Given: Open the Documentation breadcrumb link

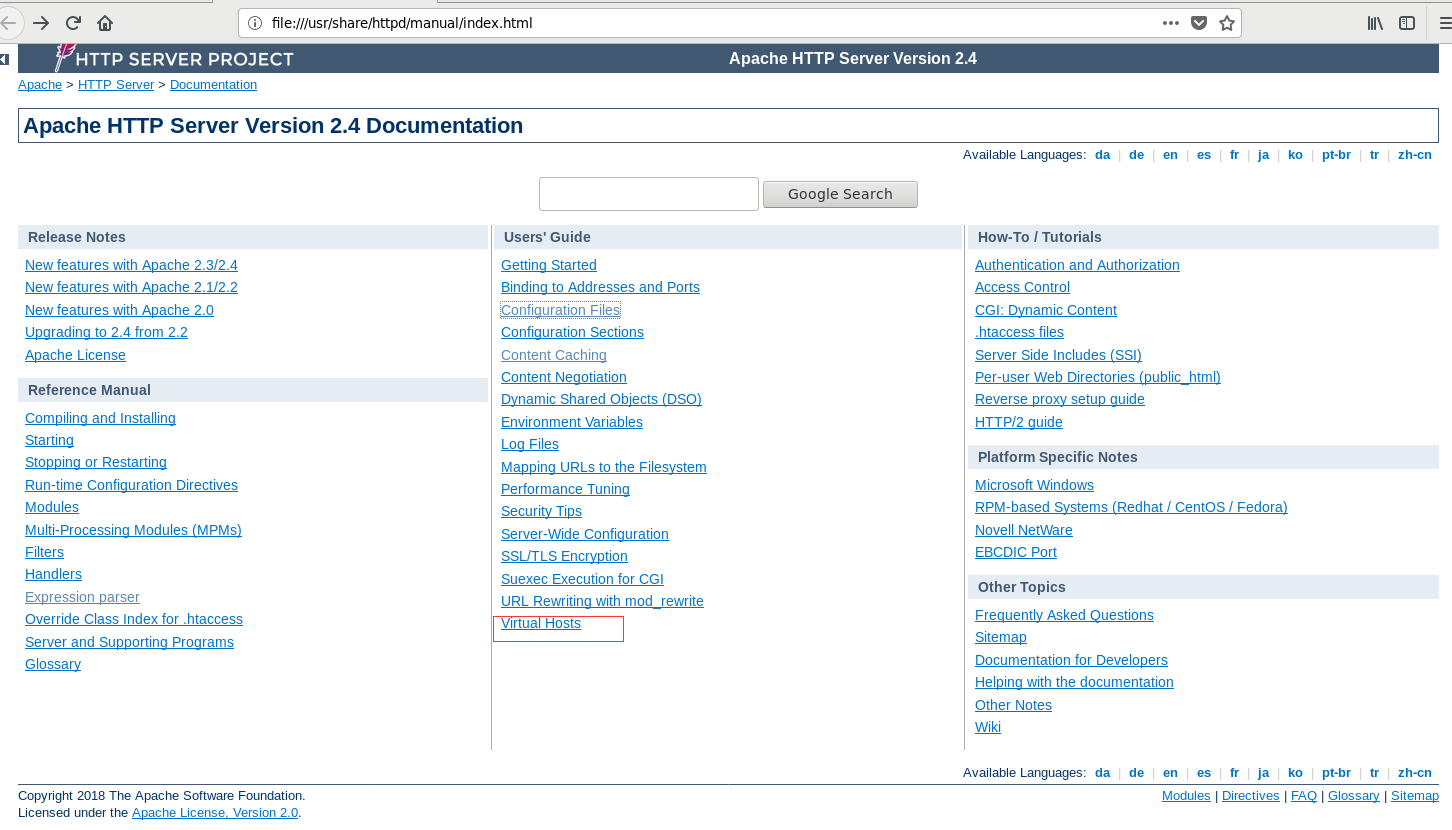Looking at the screenshot, I should pos(213,85).
